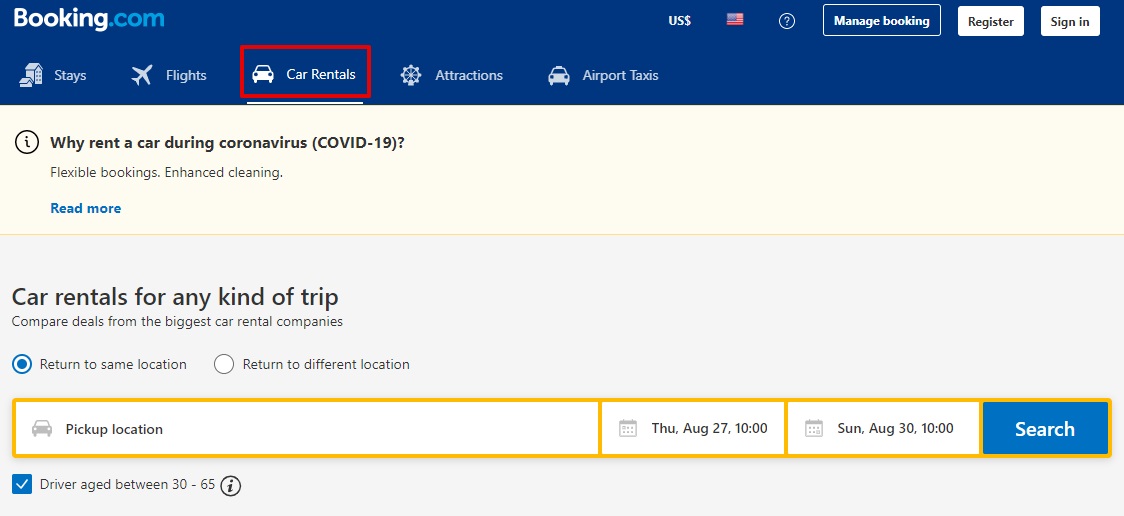The image size is (1124, 516).
Task: Open pickup date Thu, Aug 27 picker
Action: (x=693, y=429)
